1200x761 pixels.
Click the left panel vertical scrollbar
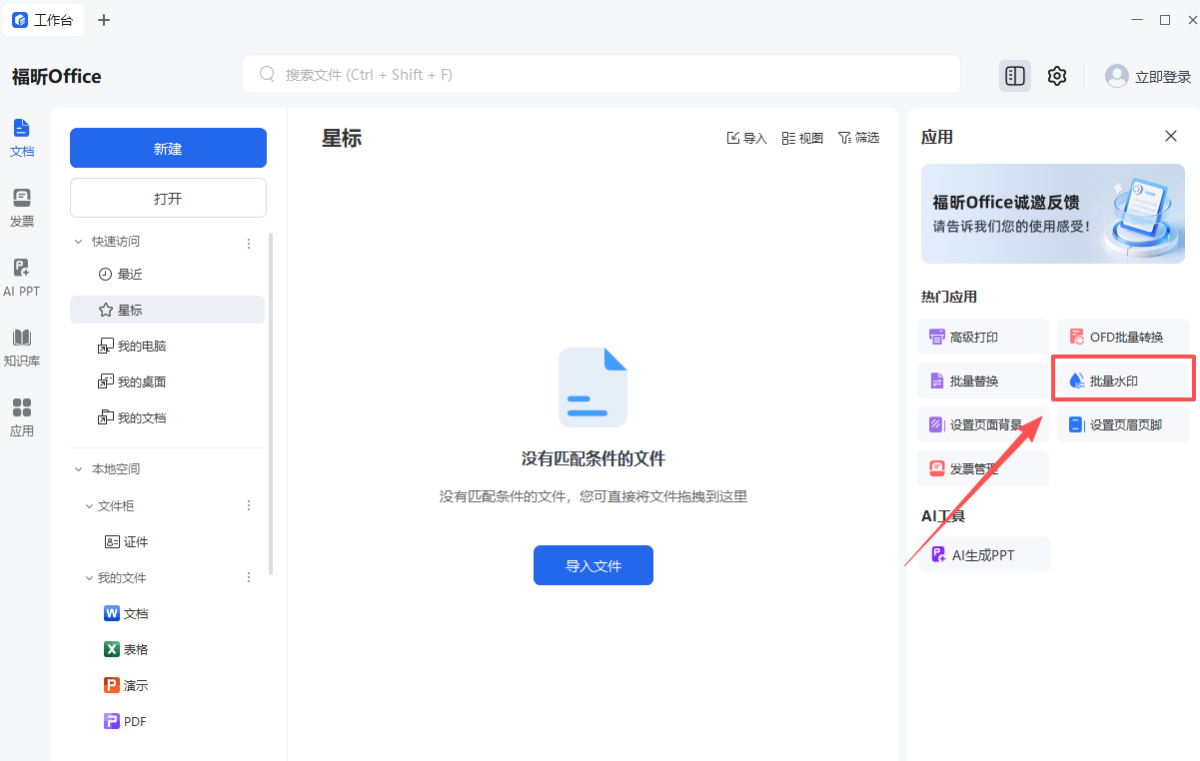[x=271, y=403]
